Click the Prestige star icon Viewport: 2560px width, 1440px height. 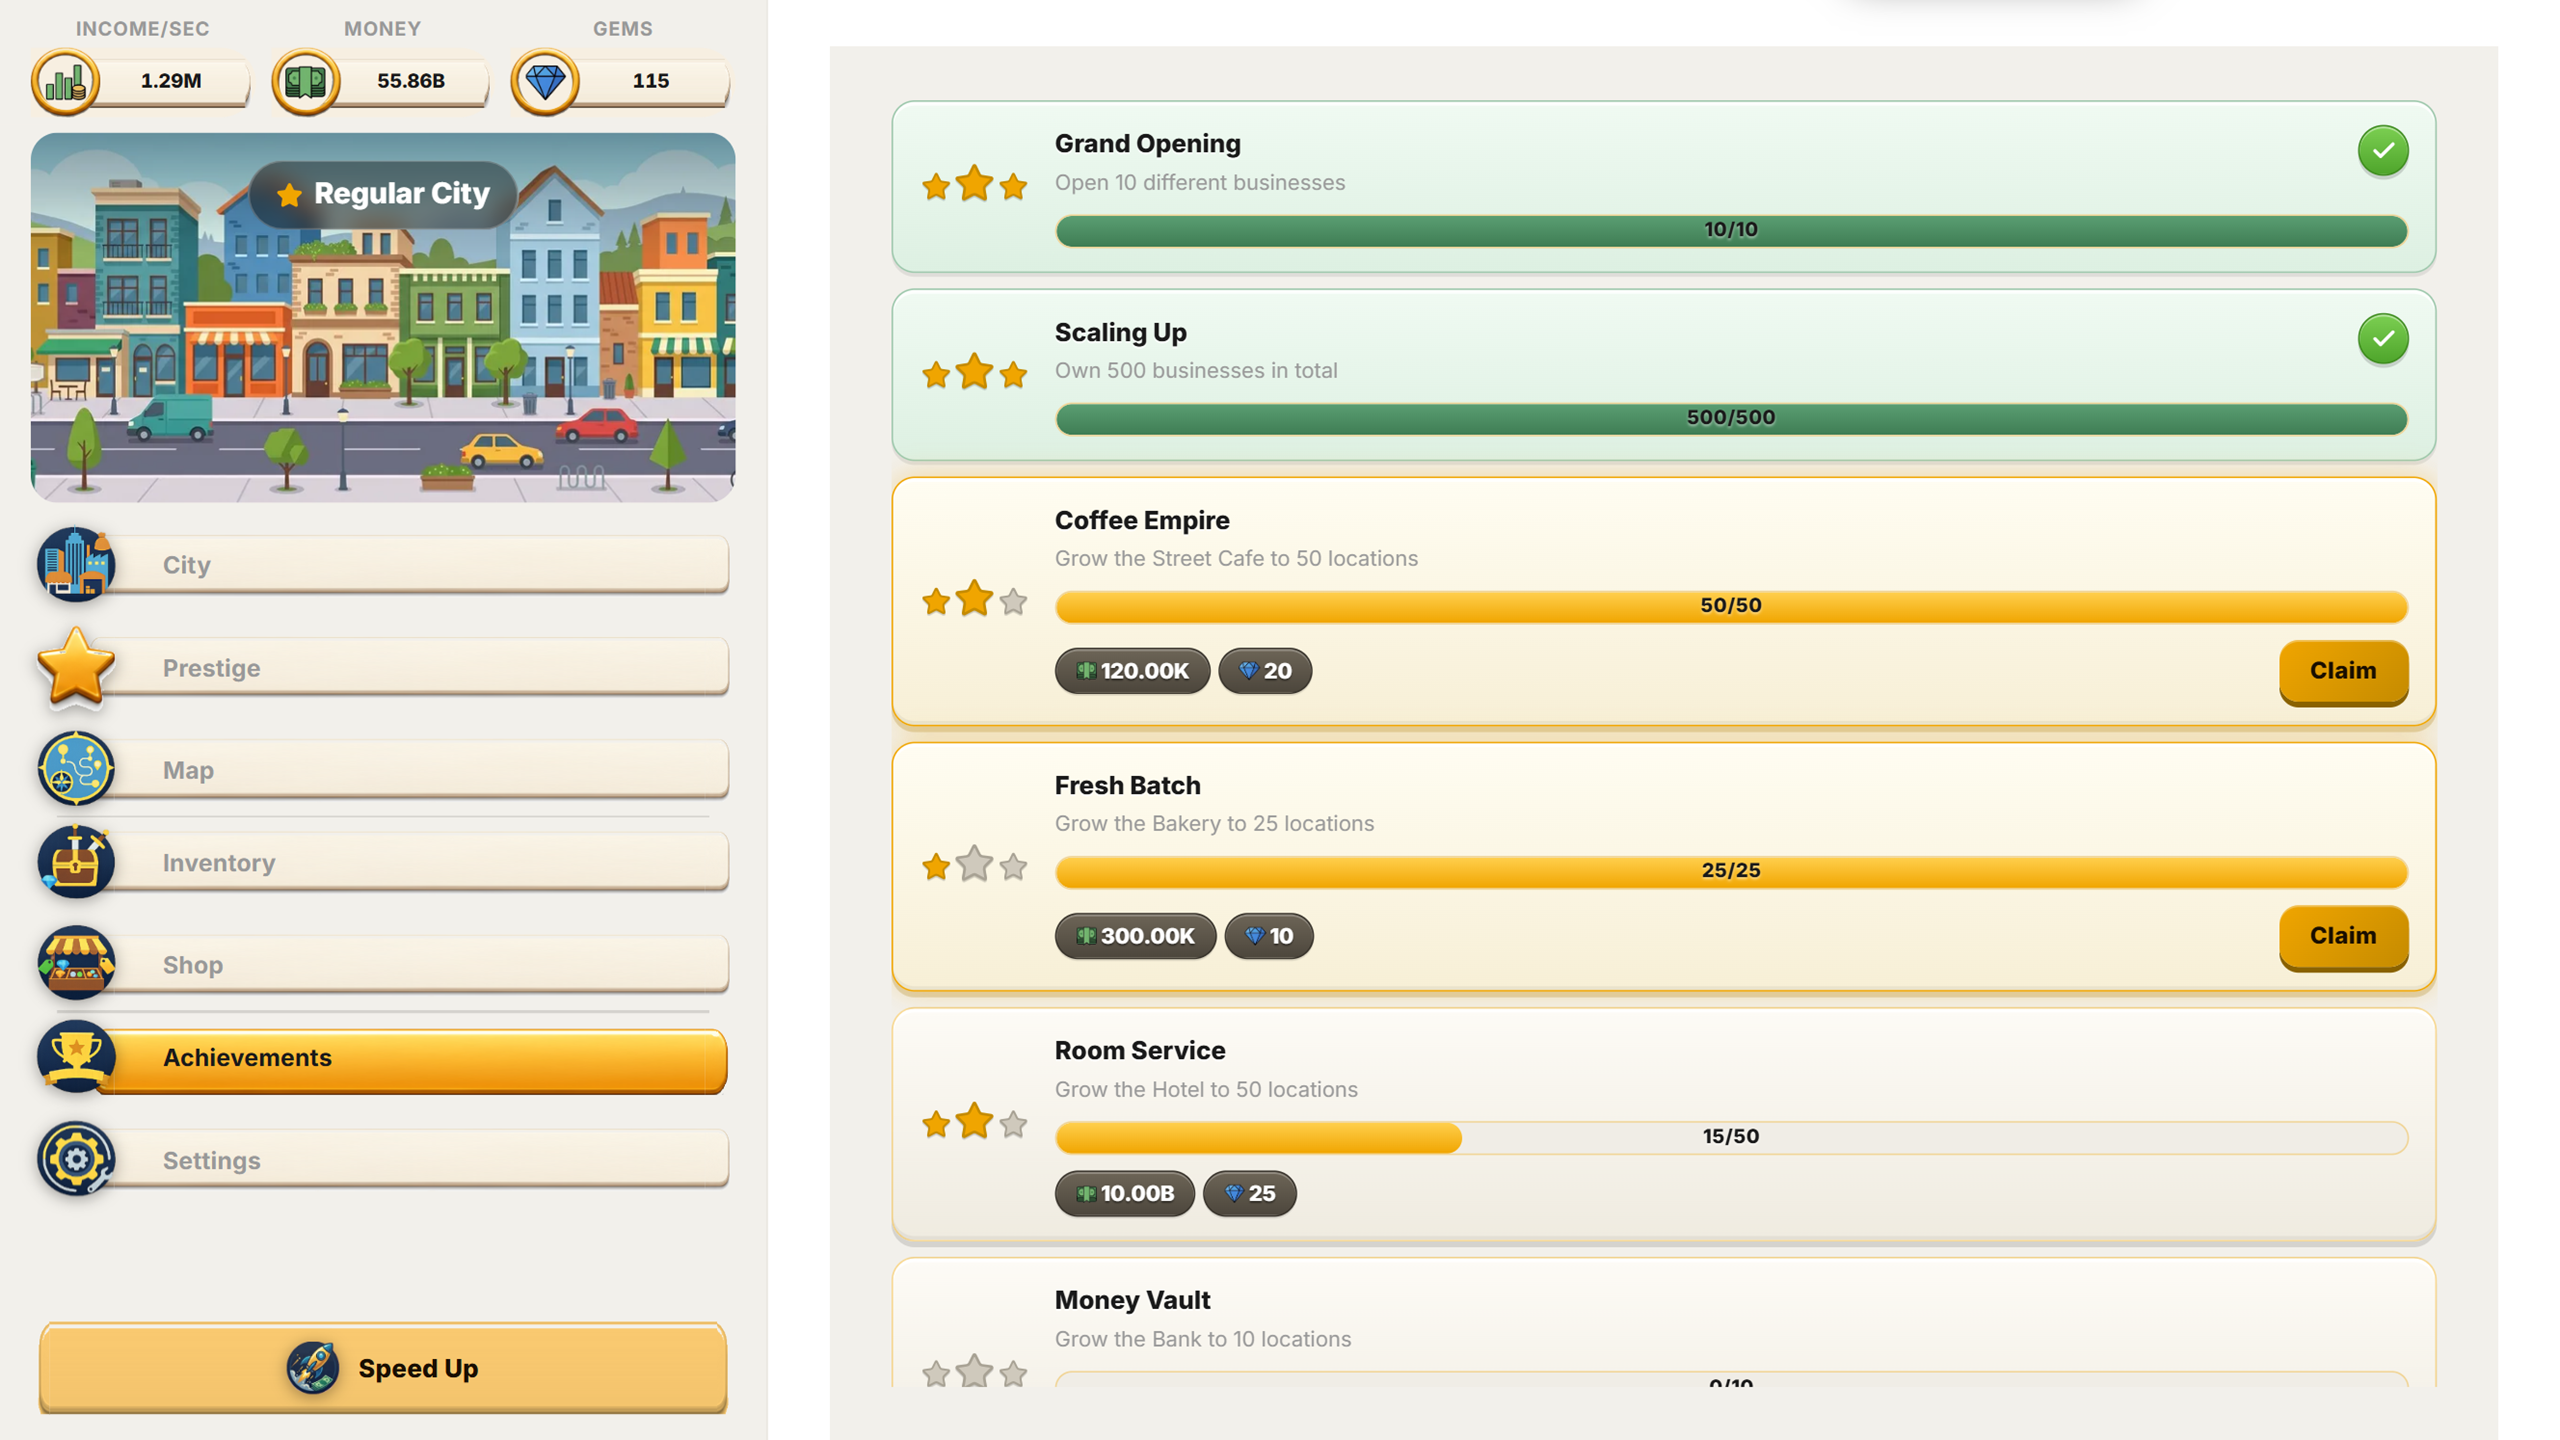(x=75, y=667)
